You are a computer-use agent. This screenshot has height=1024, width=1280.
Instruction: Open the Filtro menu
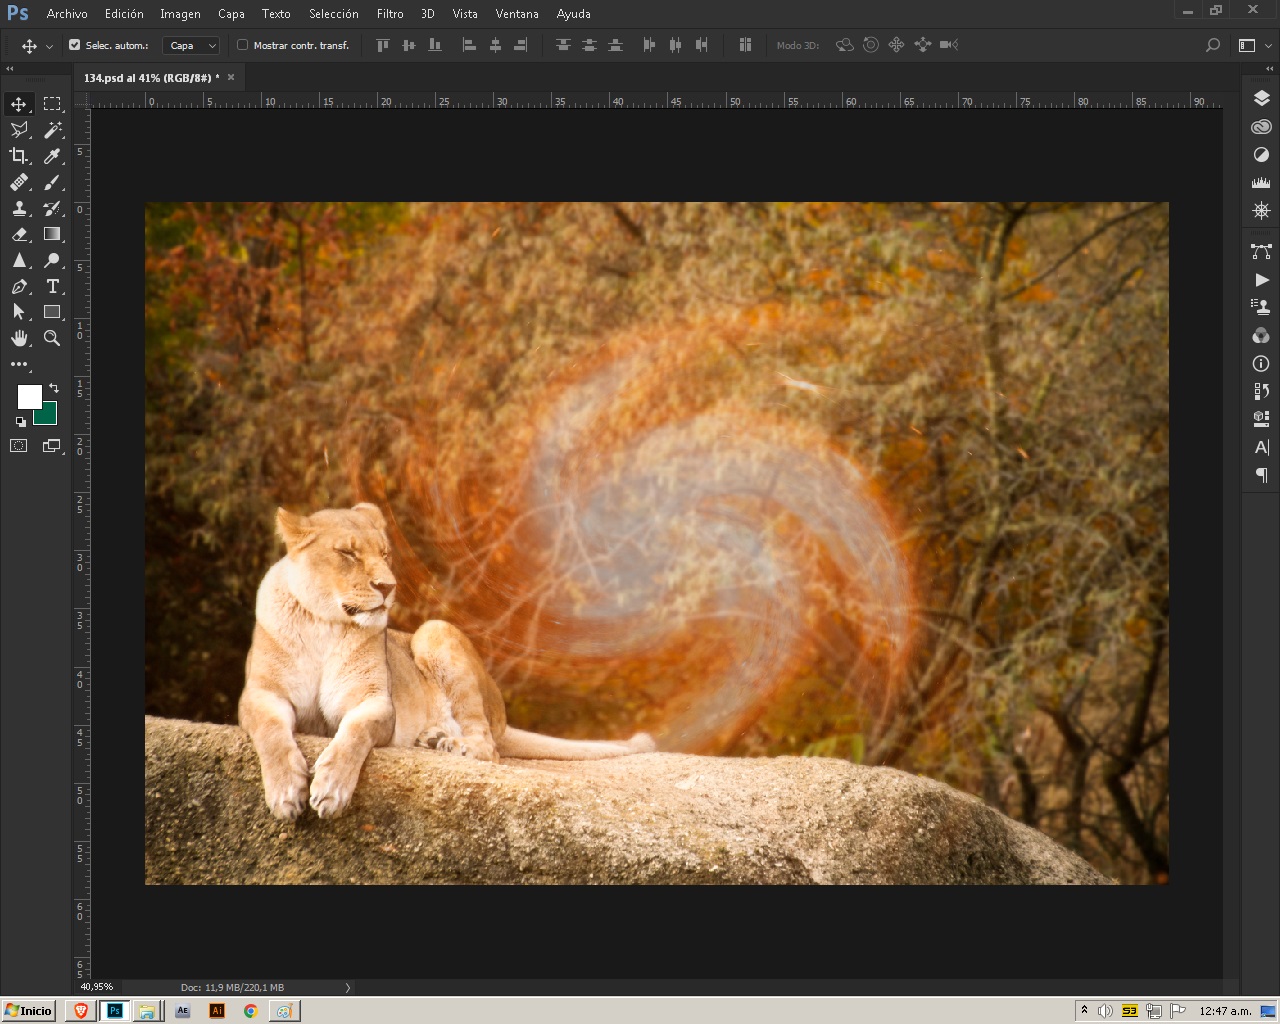[x=390, y=14]
